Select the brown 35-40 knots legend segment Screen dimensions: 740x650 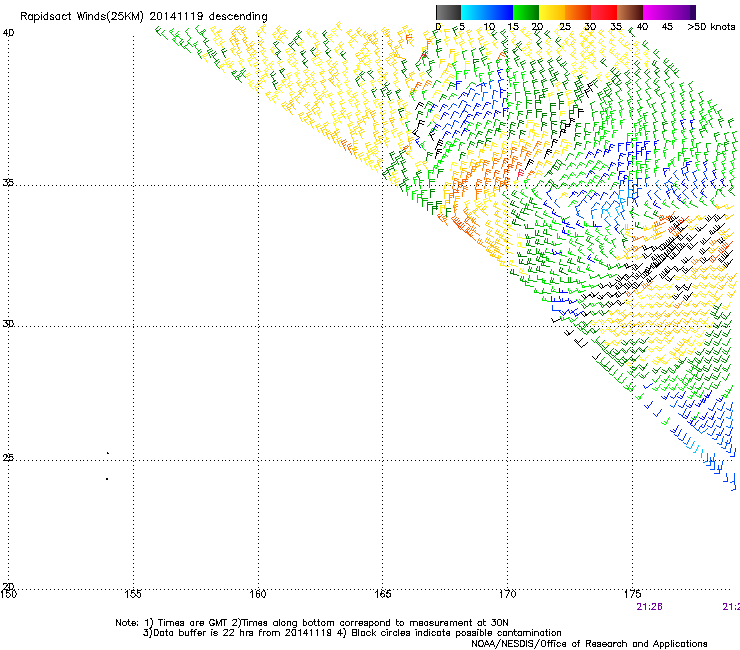tap(630, 12)
